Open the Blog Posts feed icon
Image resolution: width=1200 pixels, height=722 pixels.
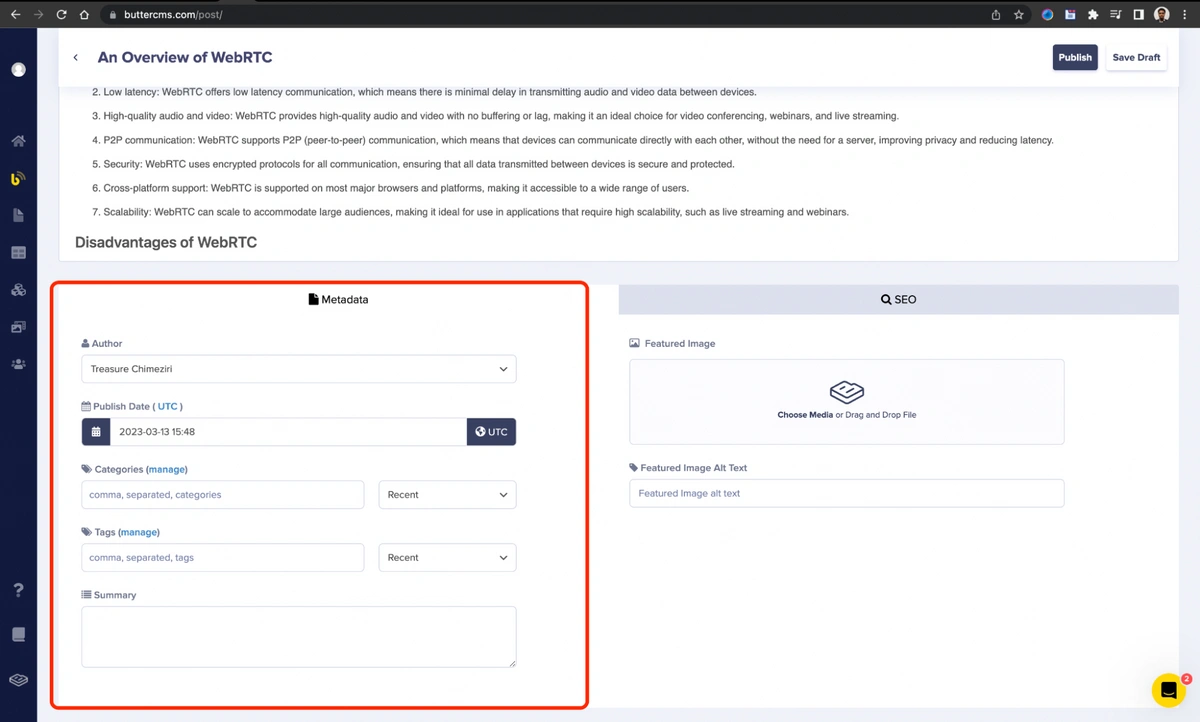click(x=18, y=179)
